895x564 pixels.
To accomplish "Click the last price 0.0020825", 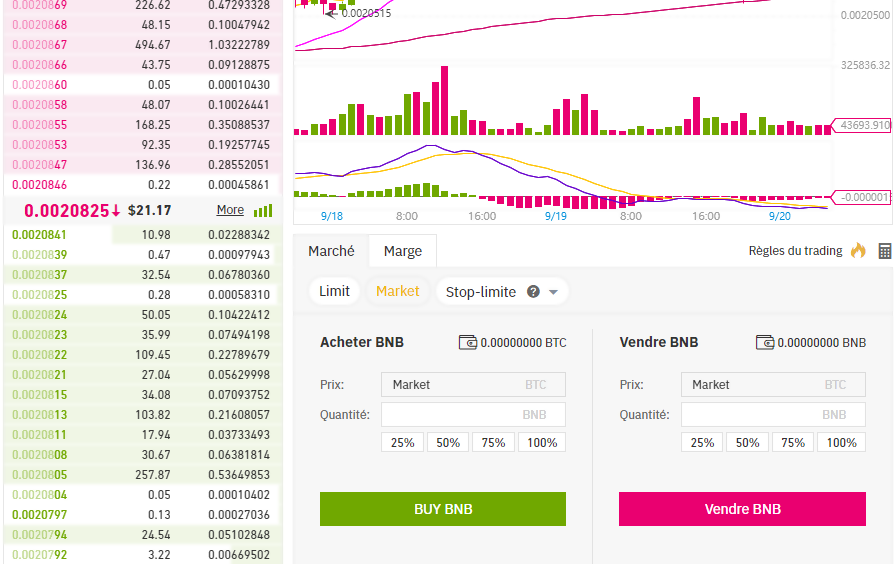I will [67, 211].
